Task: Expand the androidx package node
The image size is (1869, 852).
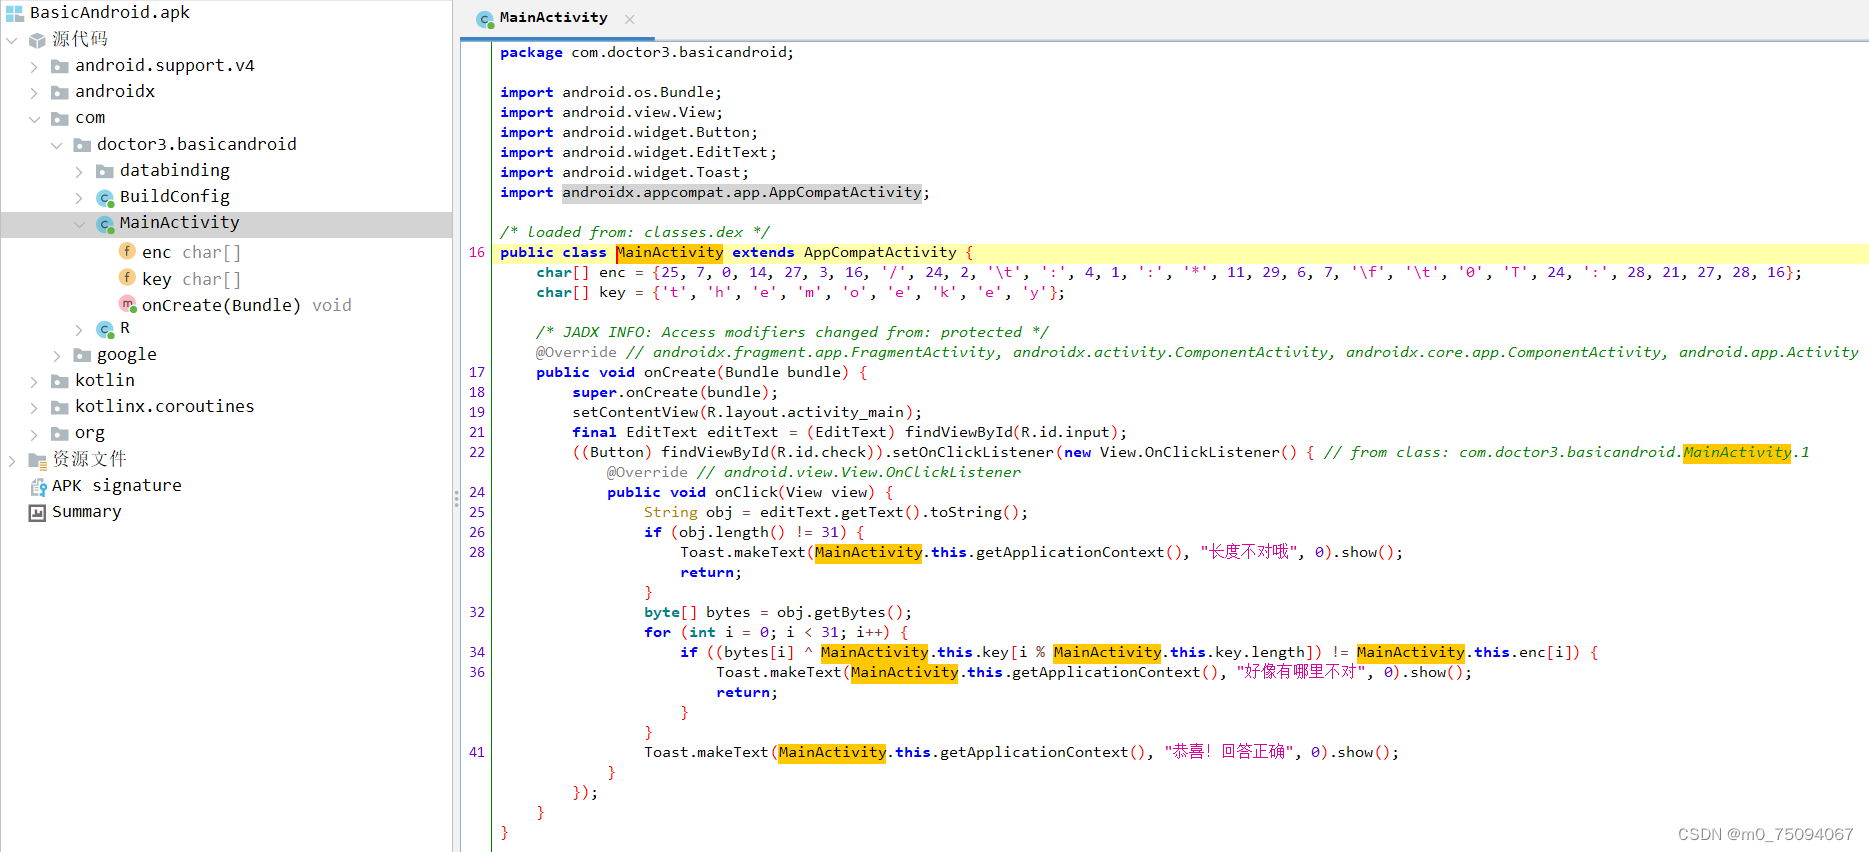Action: [34, 93]
